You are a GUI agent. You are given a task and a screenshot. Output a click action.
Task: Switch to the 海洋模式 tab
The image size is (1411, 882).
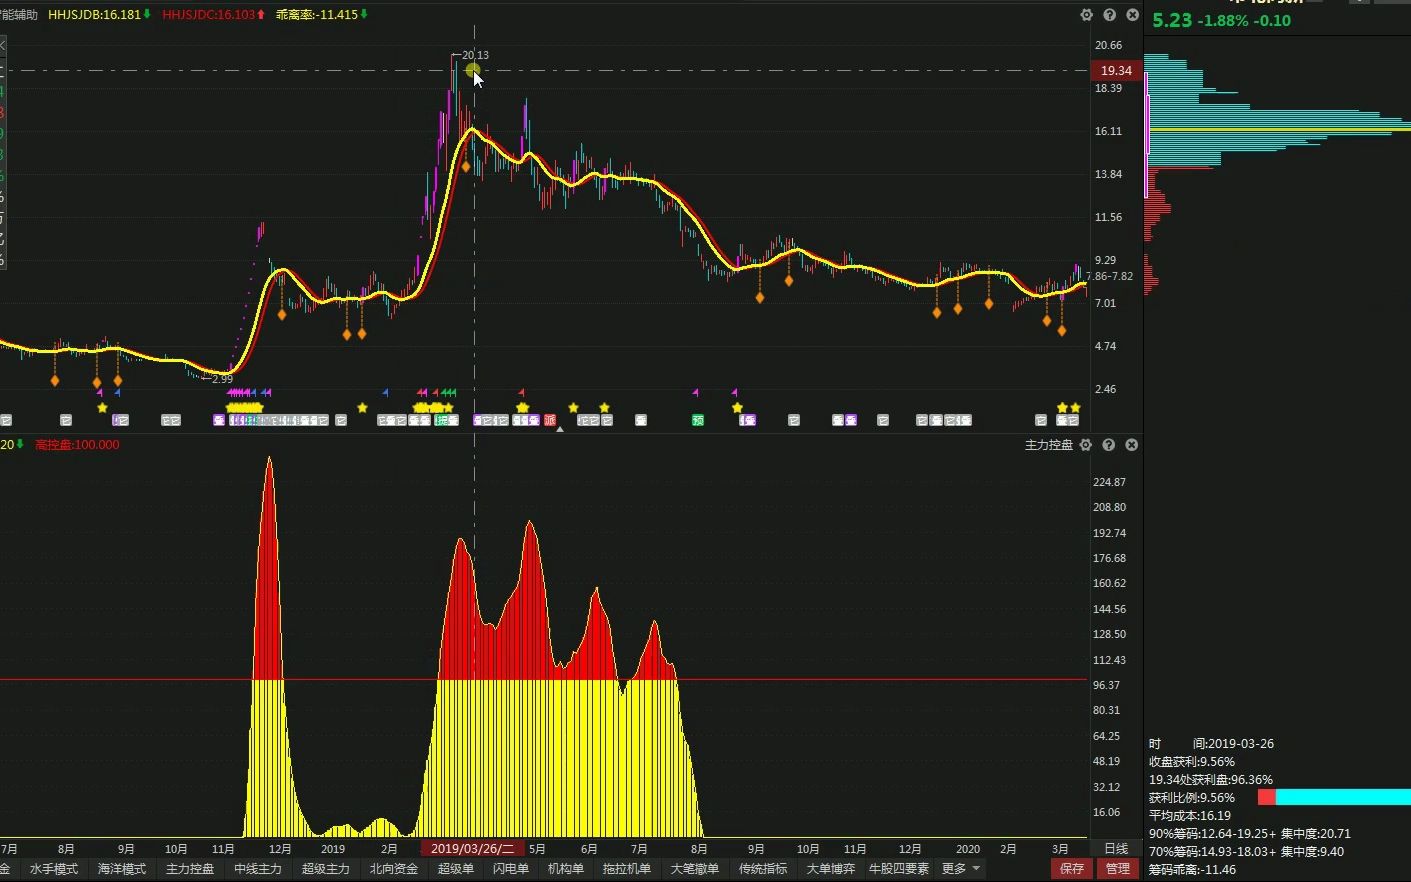click(x=122, y=869)
